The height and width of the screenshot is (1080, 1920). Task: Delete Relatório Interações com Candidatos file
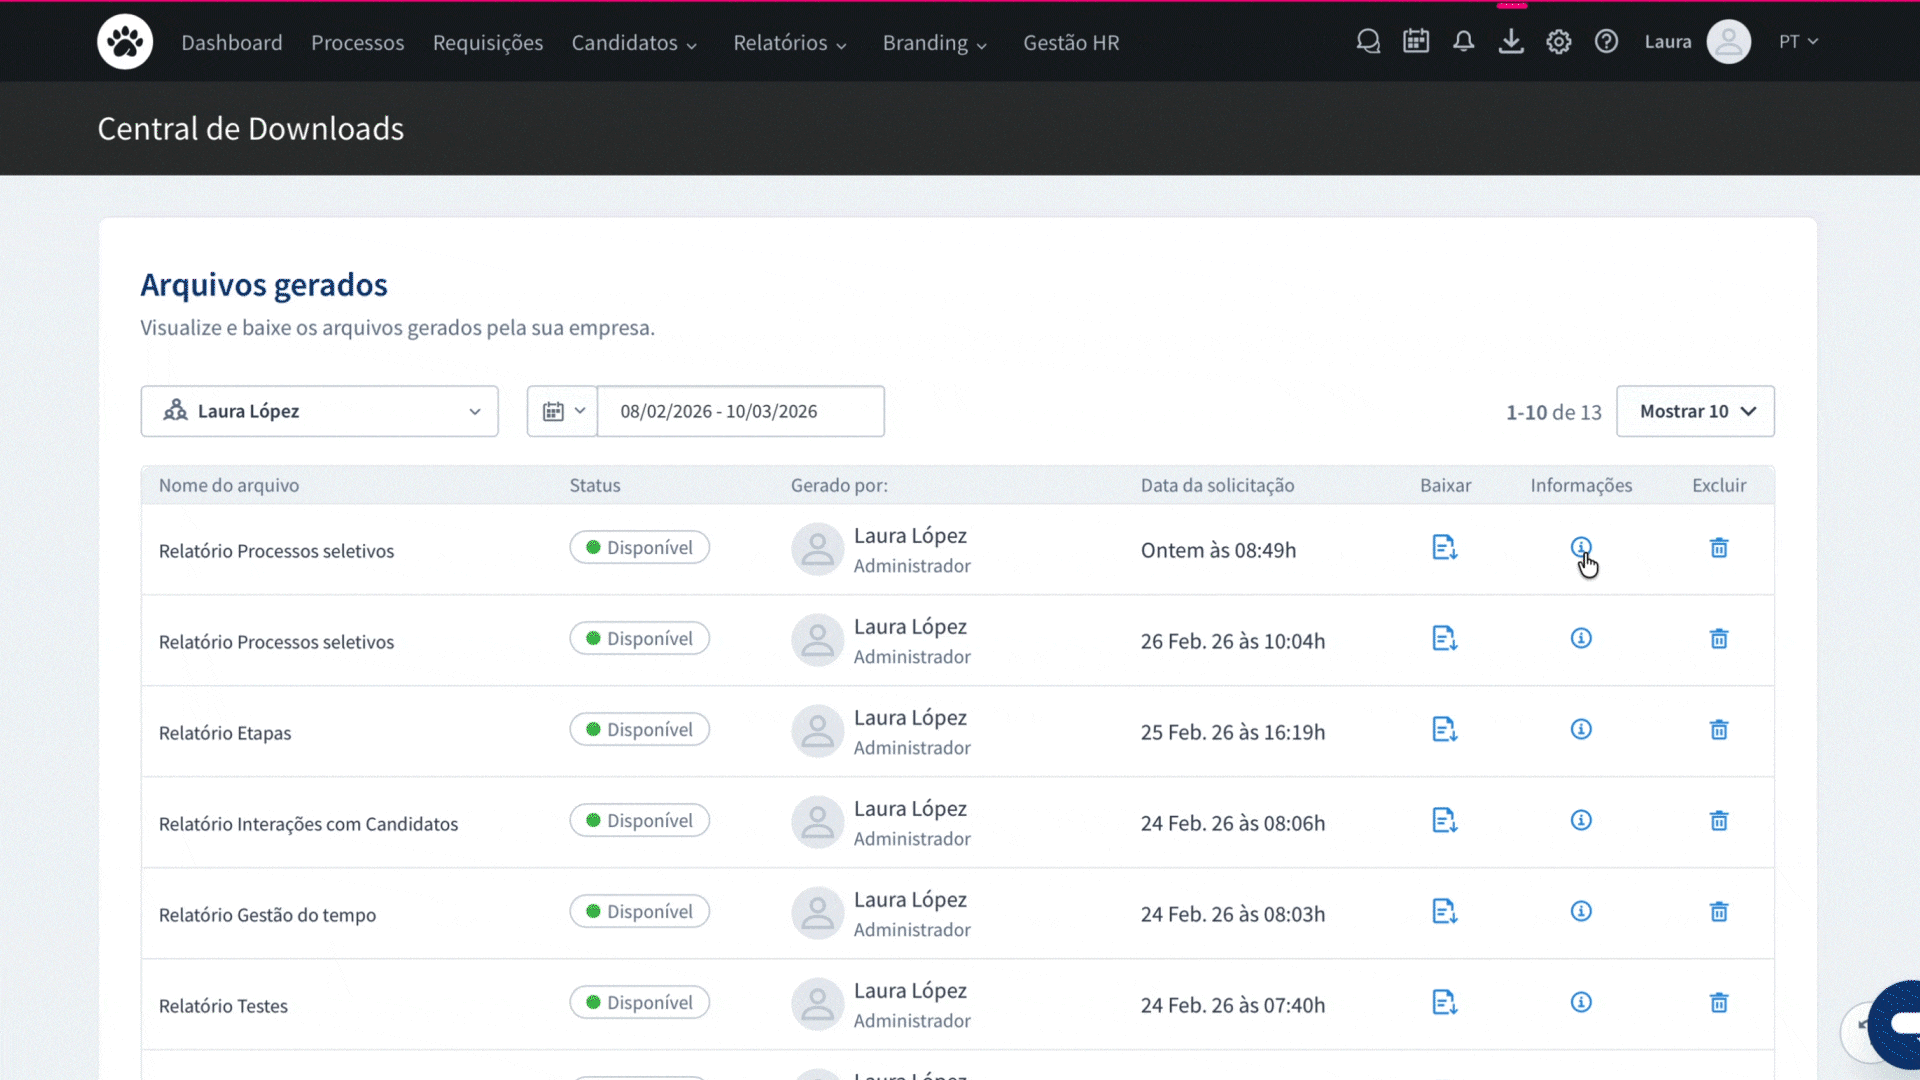[1719, 821]
